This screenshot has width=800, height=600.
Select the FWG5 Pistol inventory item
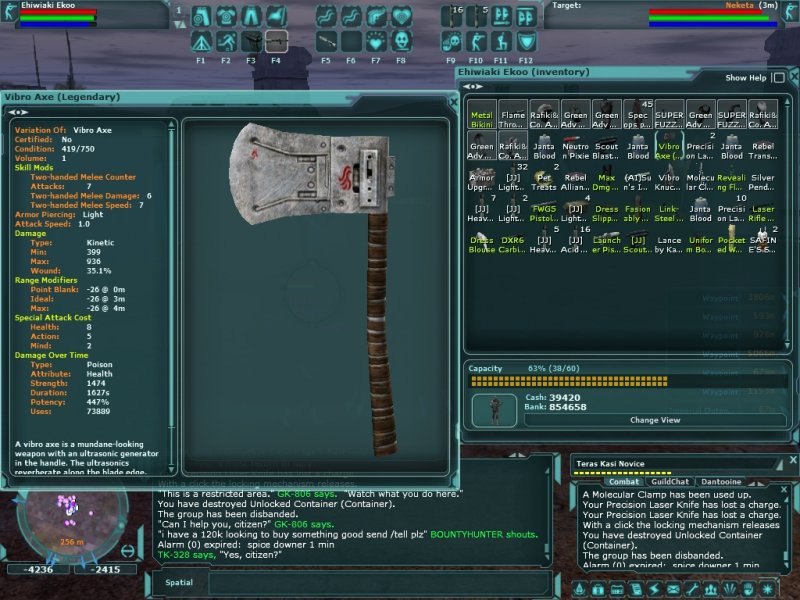click(x=544, y=209)
